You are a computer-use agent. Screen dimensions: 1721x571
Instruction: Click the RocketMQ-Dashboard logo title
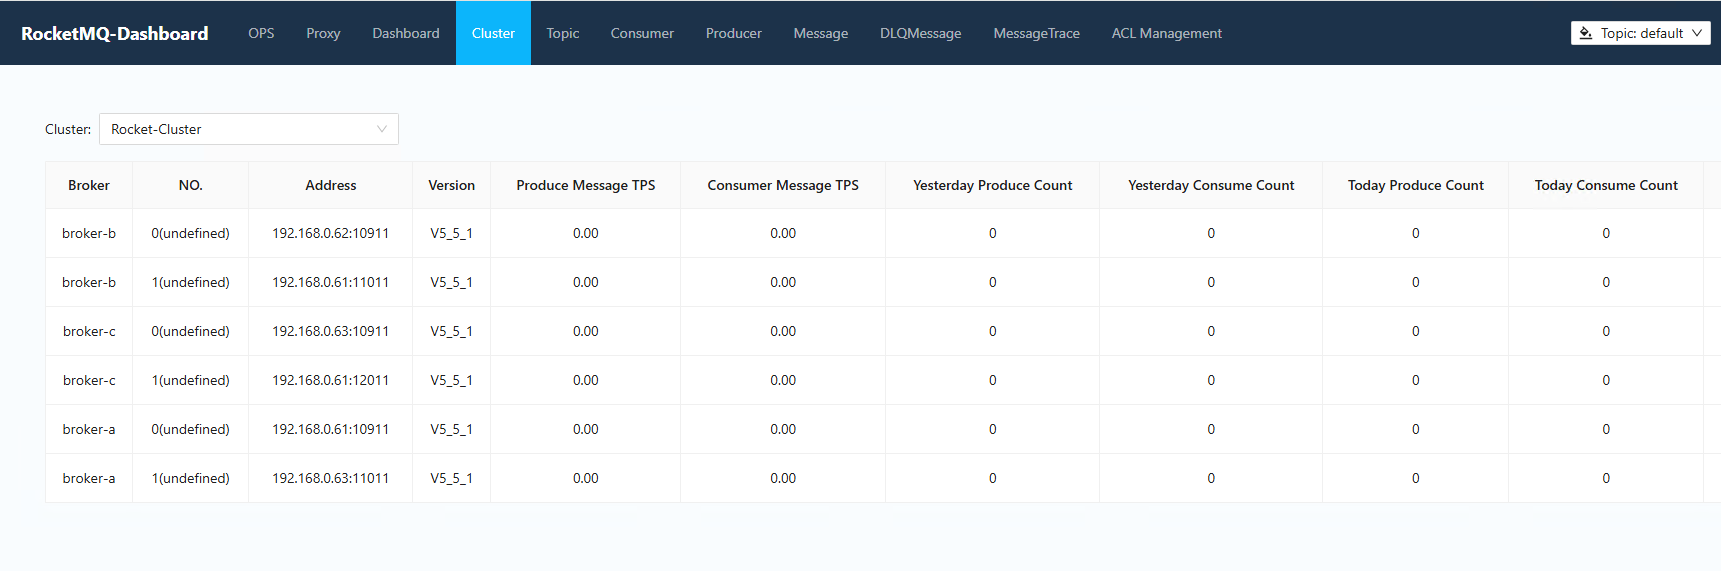pyautogui.click(x=115, y=33)
